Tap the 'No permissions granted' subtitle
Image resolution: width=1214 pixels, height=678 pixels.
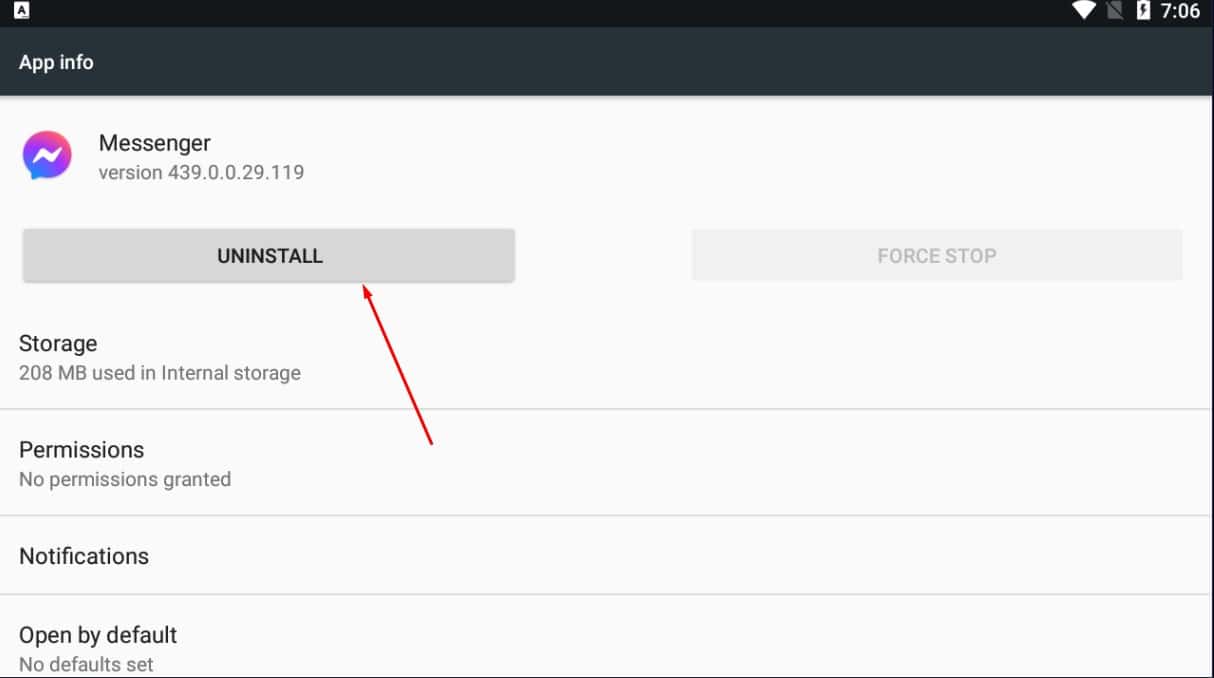point(125,479)
